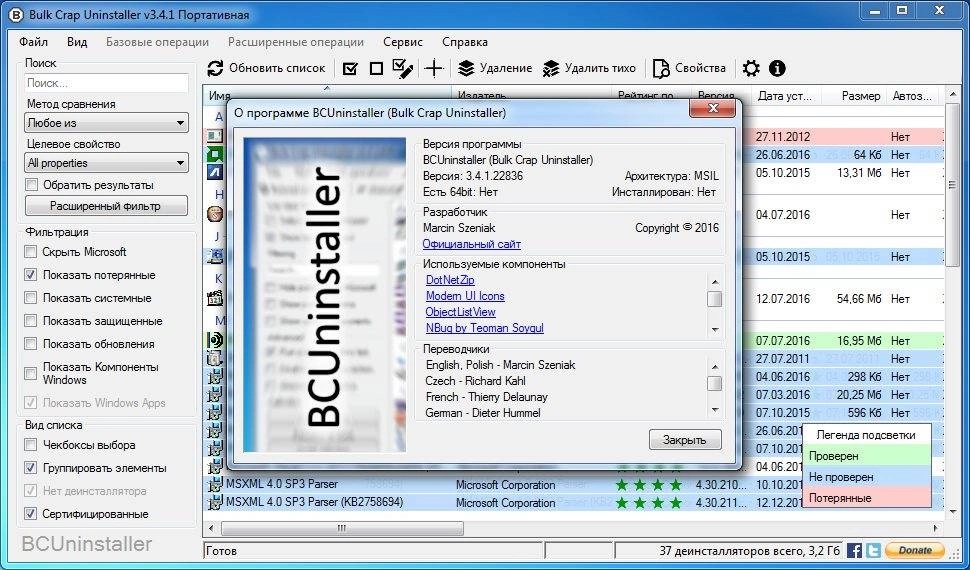
Task: Open the Метод сравнения dropdown (Любое из)
Action: click(x=106, y=123)
